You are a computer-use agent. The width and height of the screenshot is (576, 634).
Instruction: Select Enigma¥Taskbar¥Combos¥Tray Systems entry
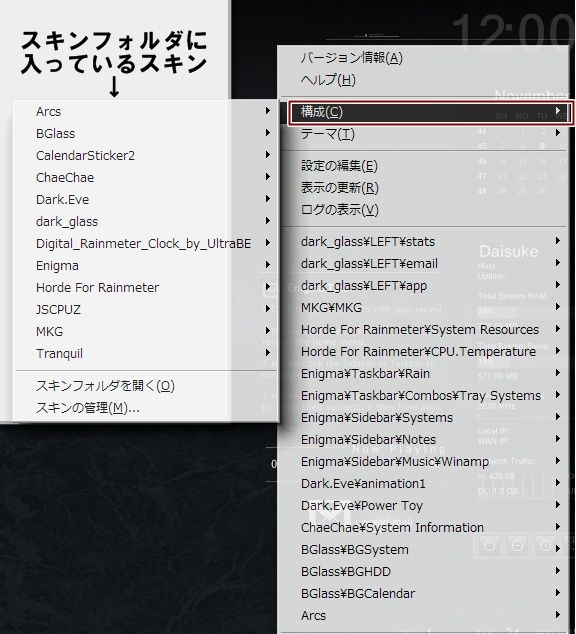pos(424,395)
